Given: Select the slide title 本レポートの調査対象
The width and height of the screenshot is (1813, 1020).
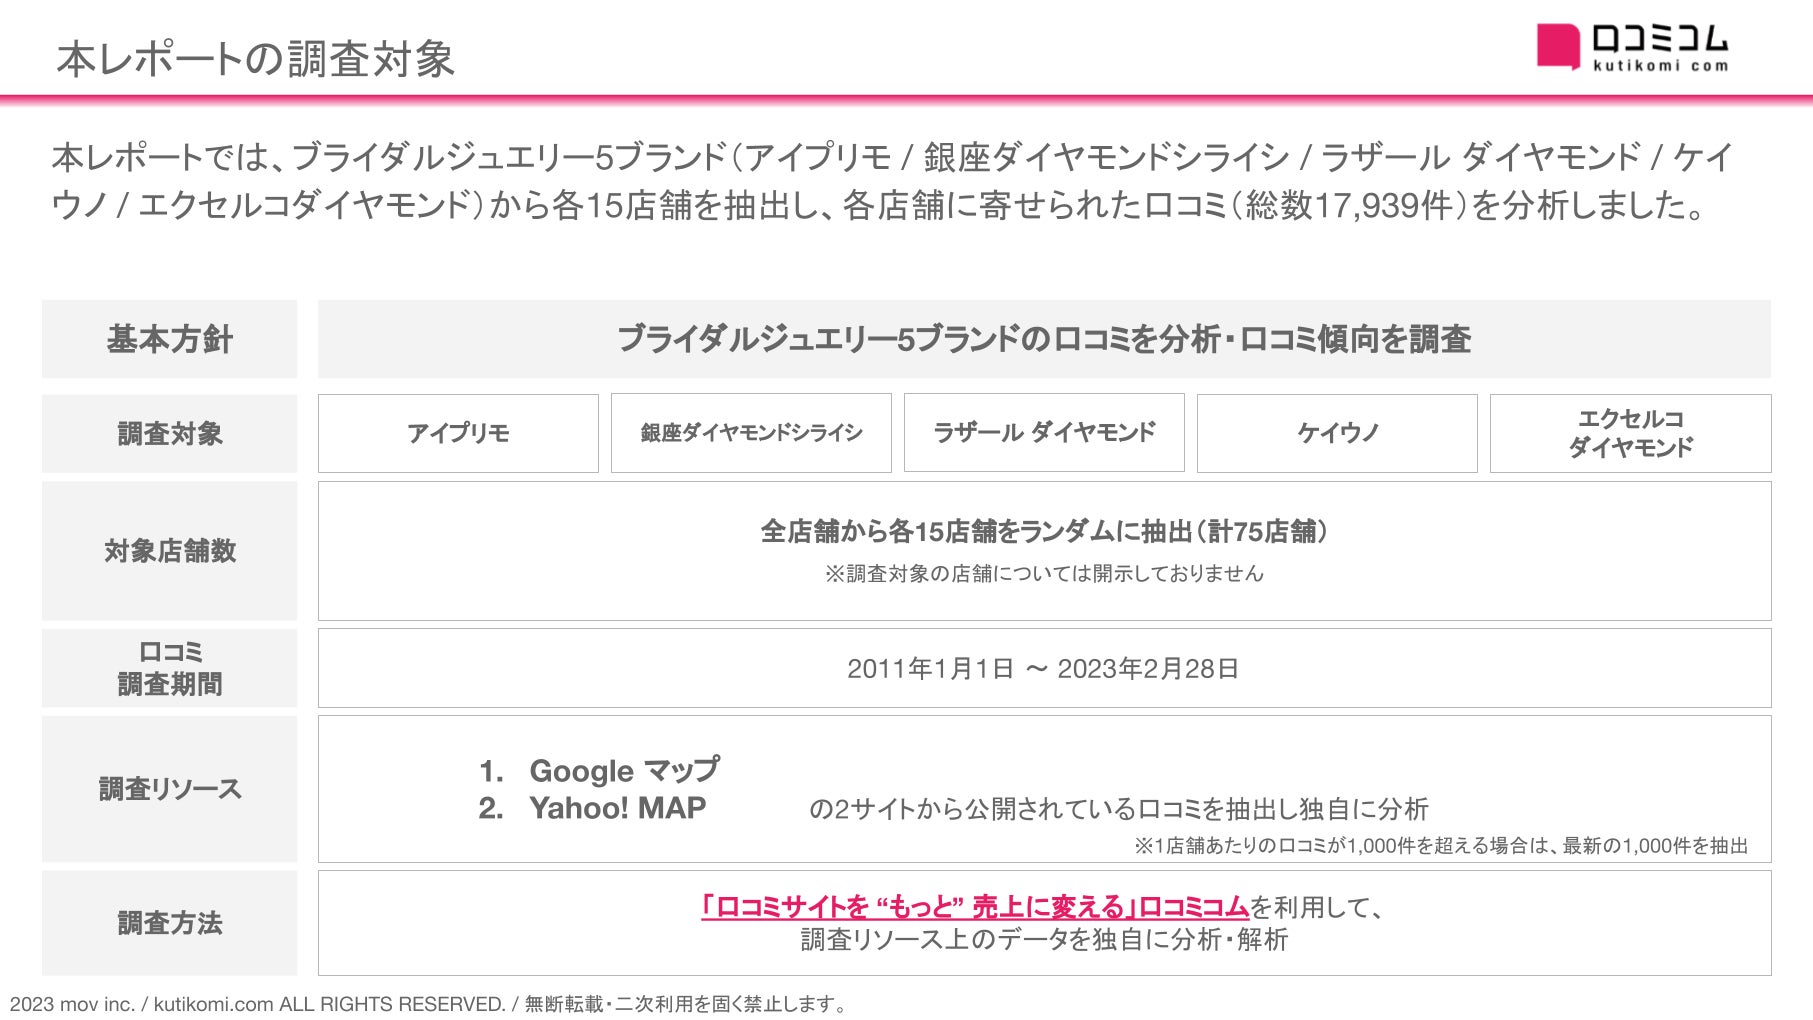Looking at the screenshot, I should click(256, 59).
